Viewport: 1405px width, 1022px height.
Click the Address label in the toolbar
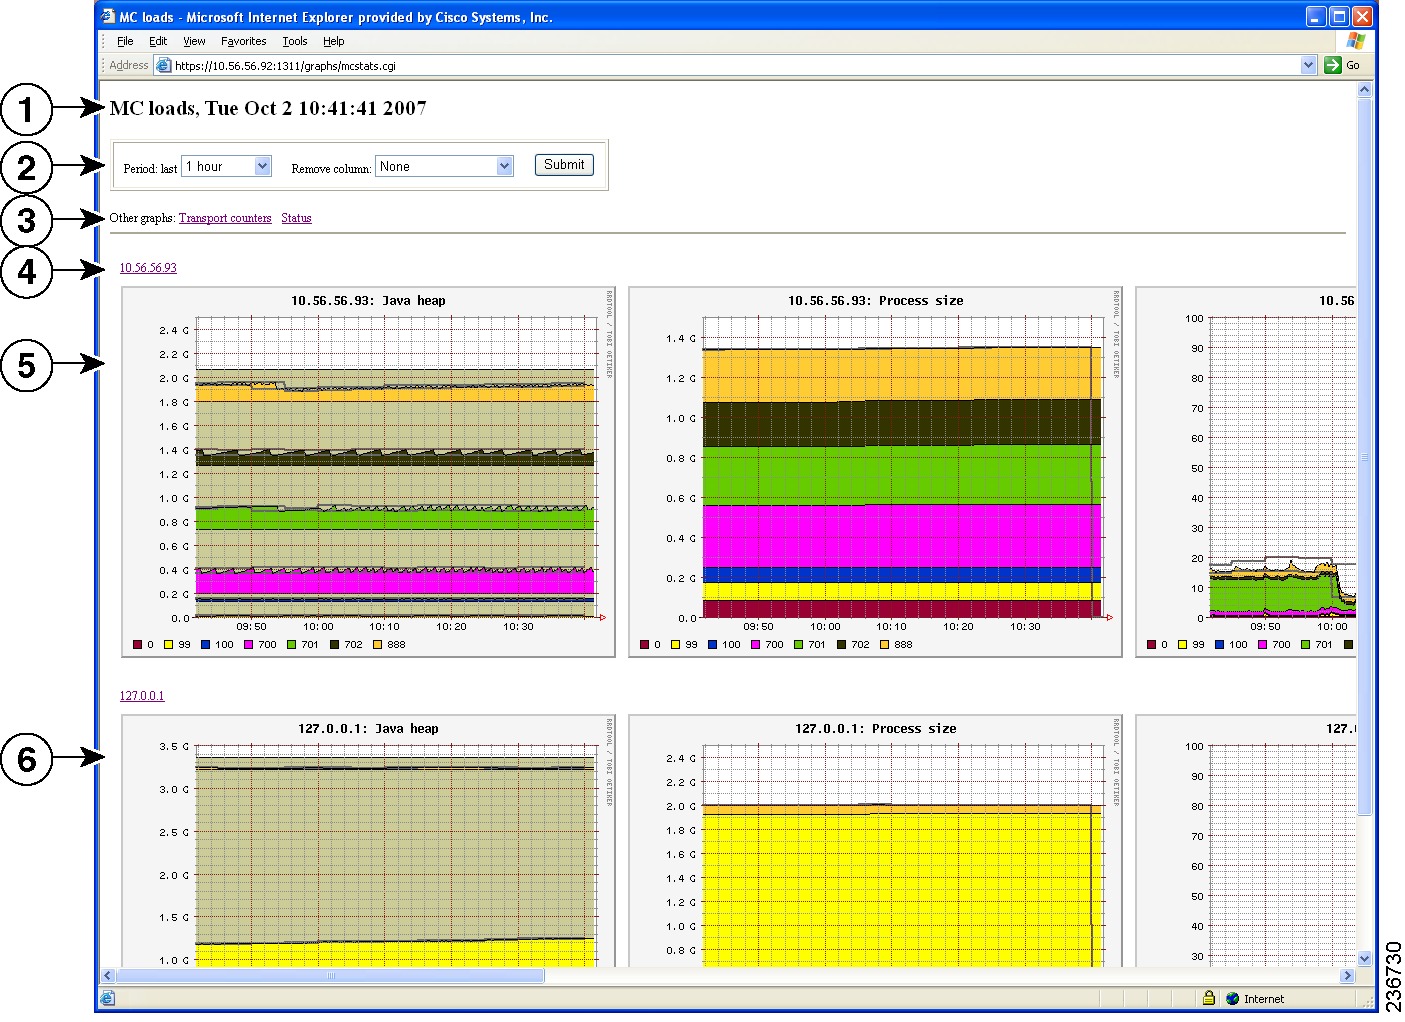pos(129,65)
